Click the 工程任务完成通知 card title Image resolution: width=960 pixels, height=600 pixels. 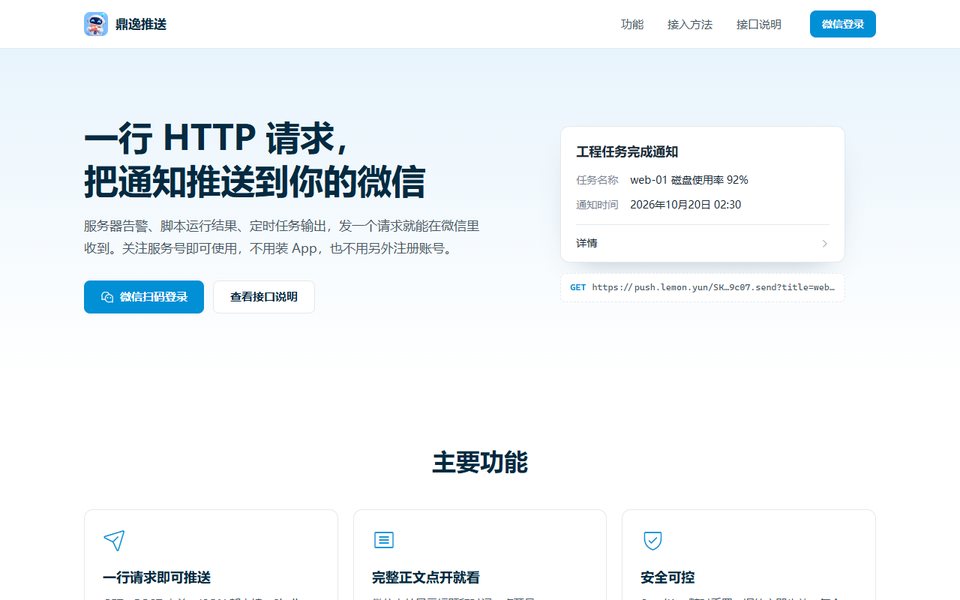(627, 152)
